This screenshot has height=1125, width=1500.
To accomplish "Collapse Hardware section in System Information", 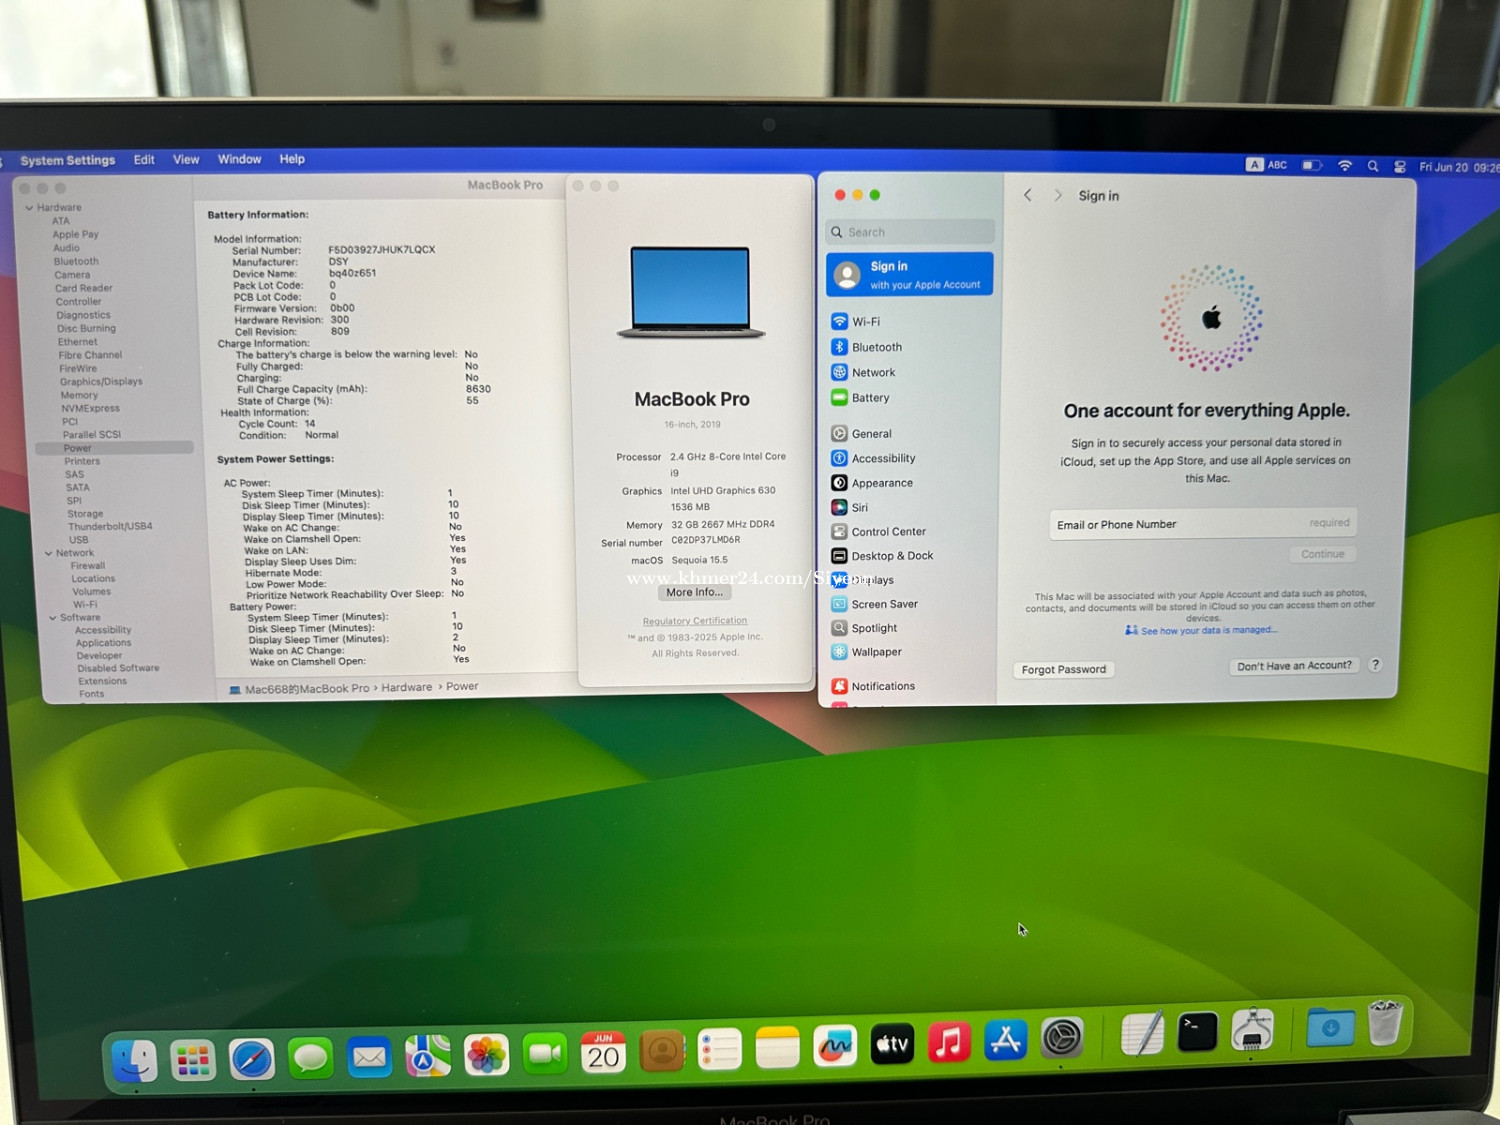I will click(x=29, y=208).
